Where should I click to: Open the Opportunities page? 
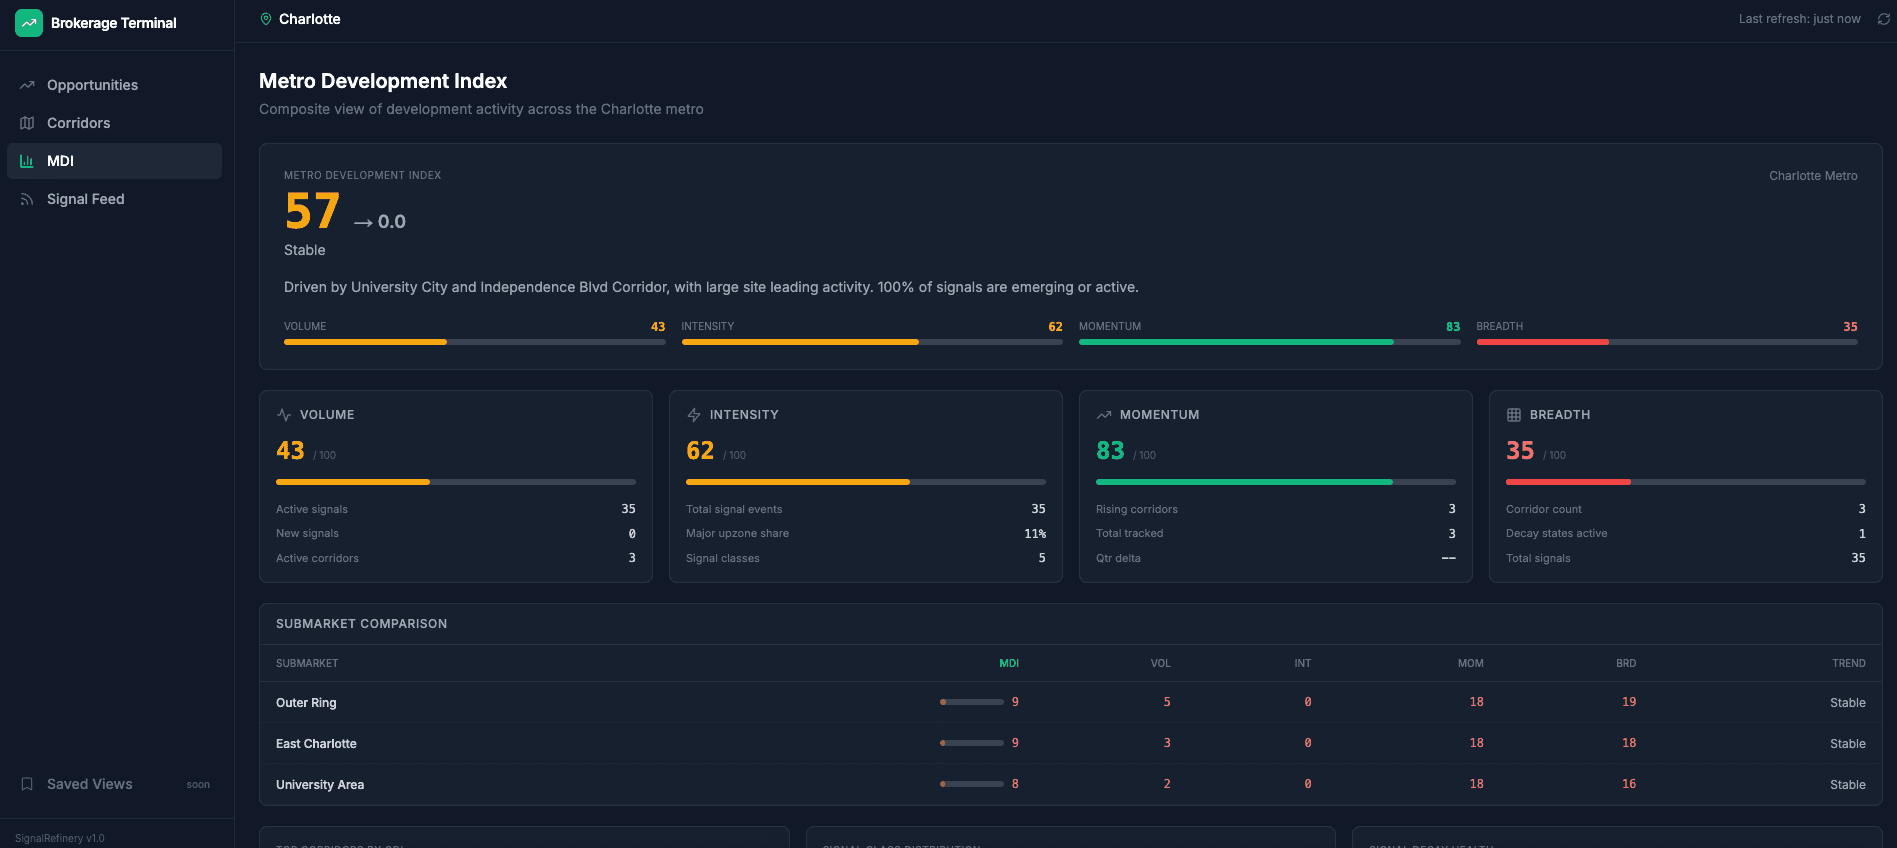[x=115, y=85]
